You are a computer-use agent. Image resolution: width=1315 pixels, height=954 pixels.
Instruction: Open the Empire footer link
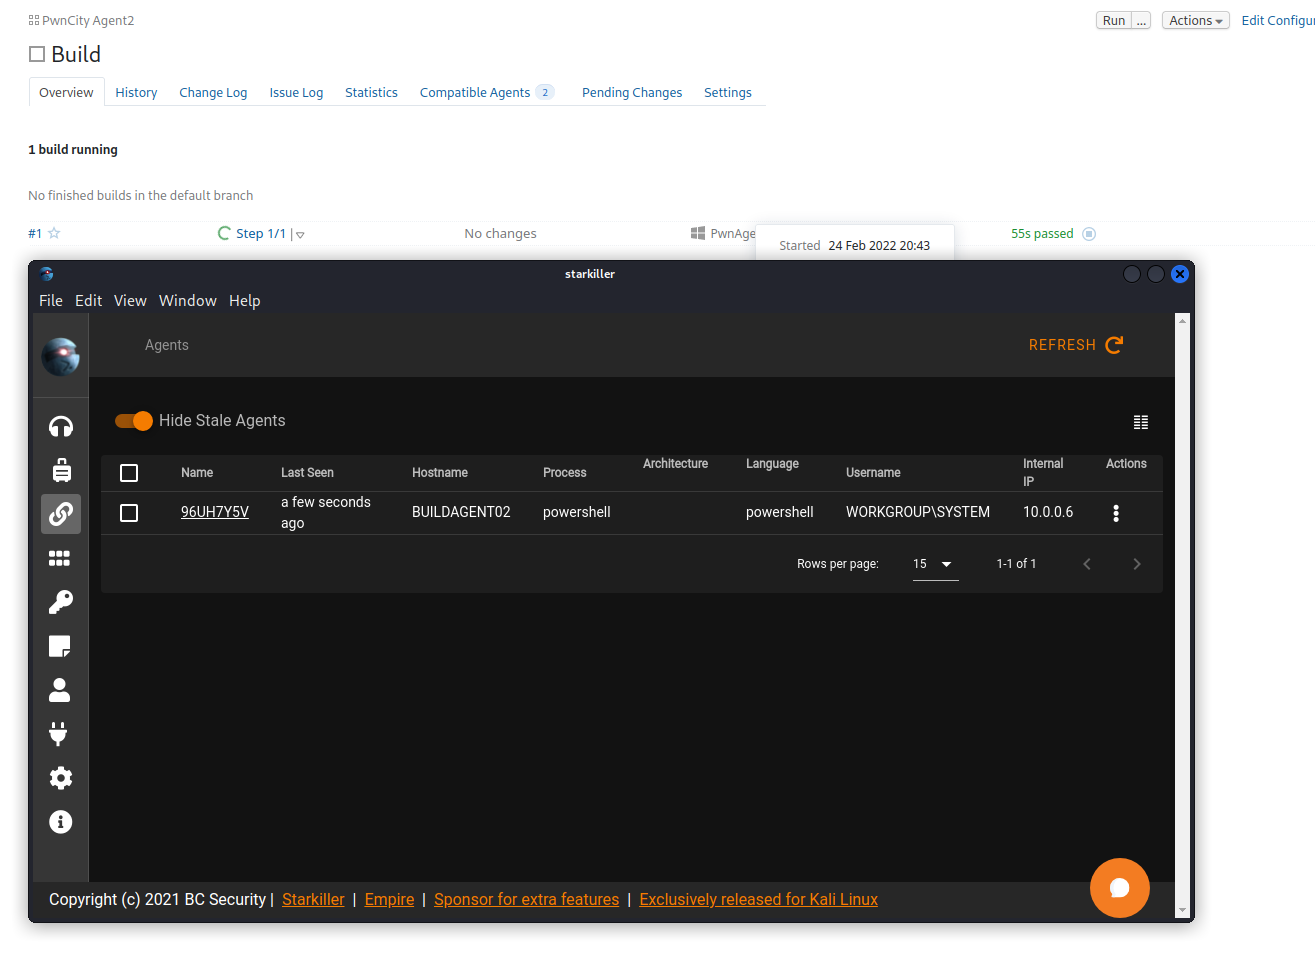pyautogui.click(x=389, y=899)
